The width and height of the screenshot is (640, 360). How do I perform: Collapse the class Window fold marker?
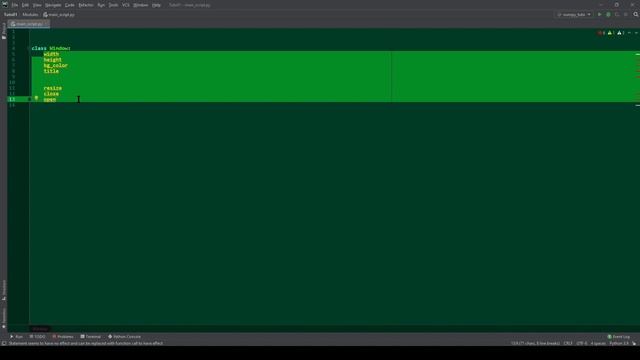29,48
